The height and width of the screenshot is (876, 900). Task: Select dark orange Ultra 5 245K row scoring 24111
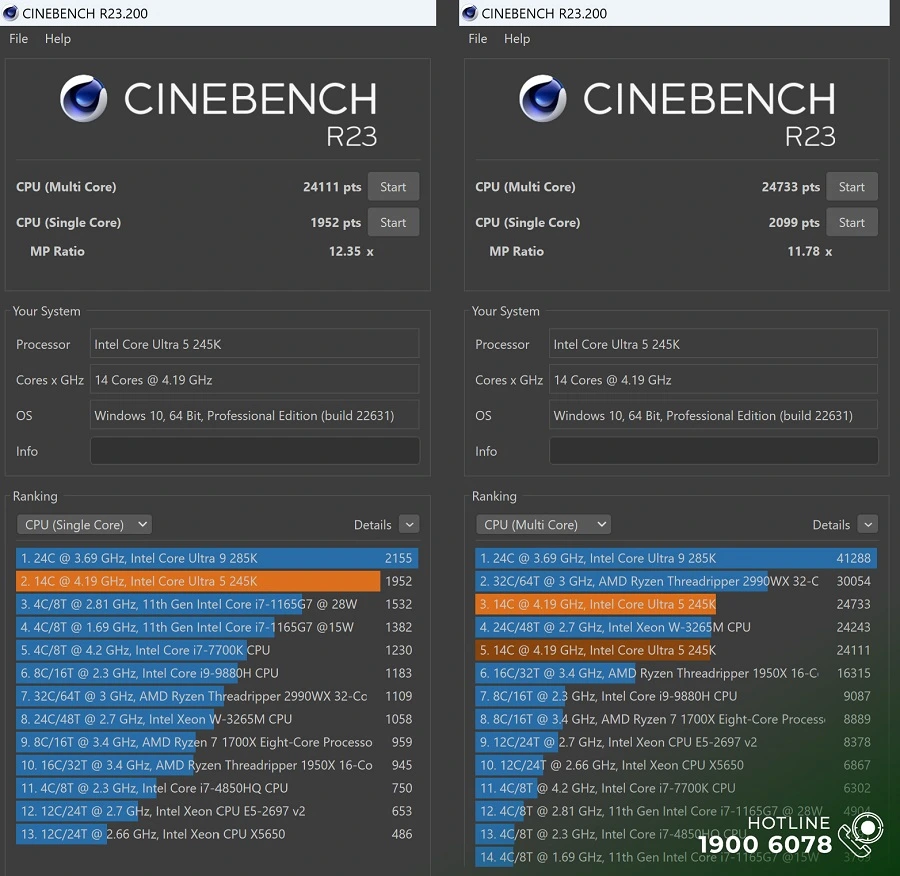676,650
